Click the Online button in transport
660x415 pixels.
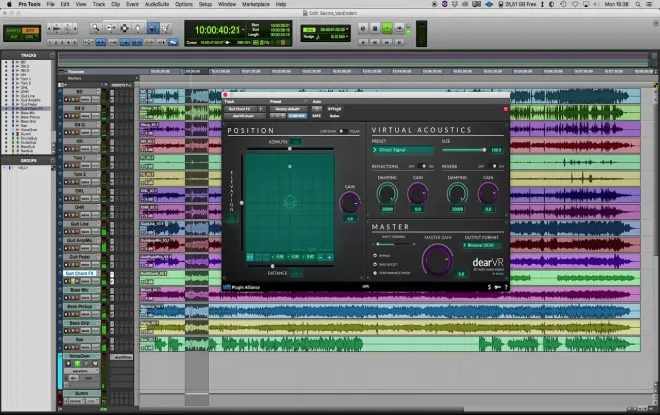click(363, 29)
